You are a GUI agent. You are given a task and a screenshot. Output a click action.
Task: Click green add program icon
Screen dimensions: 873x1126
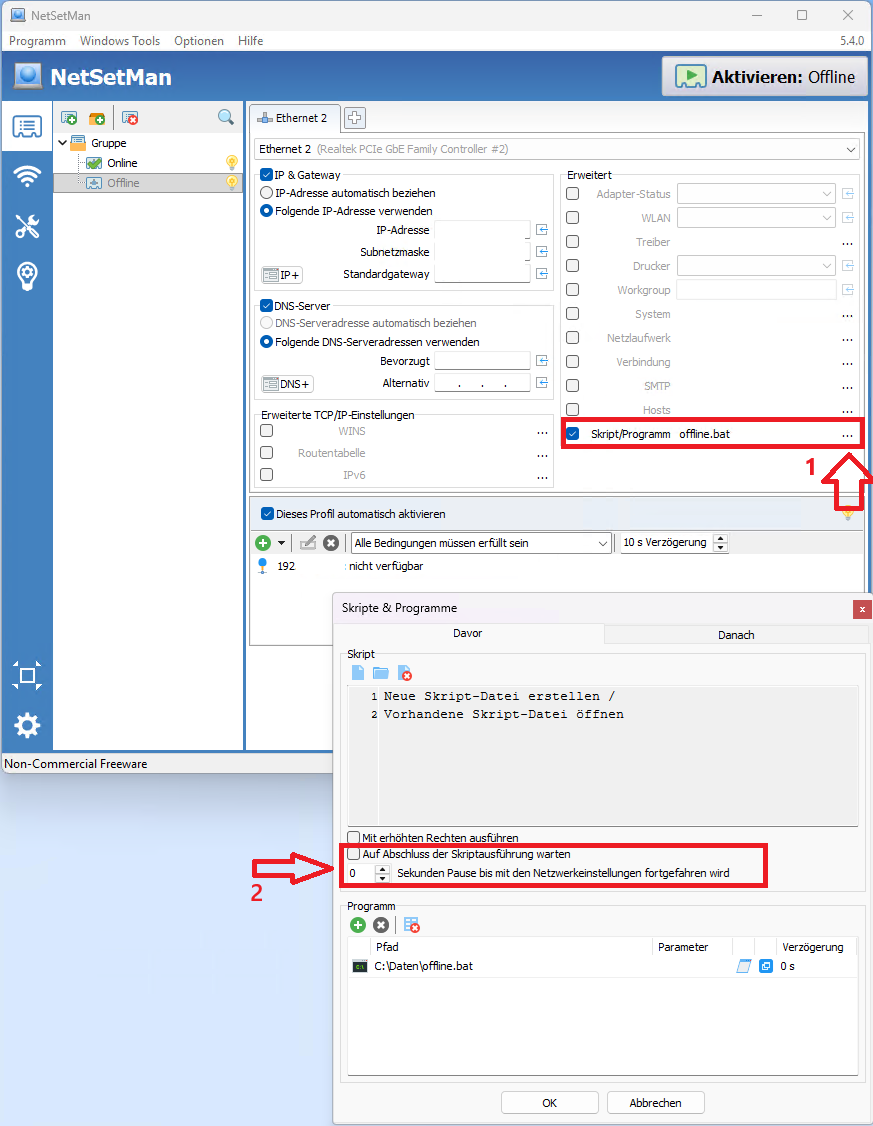point(358,925)
